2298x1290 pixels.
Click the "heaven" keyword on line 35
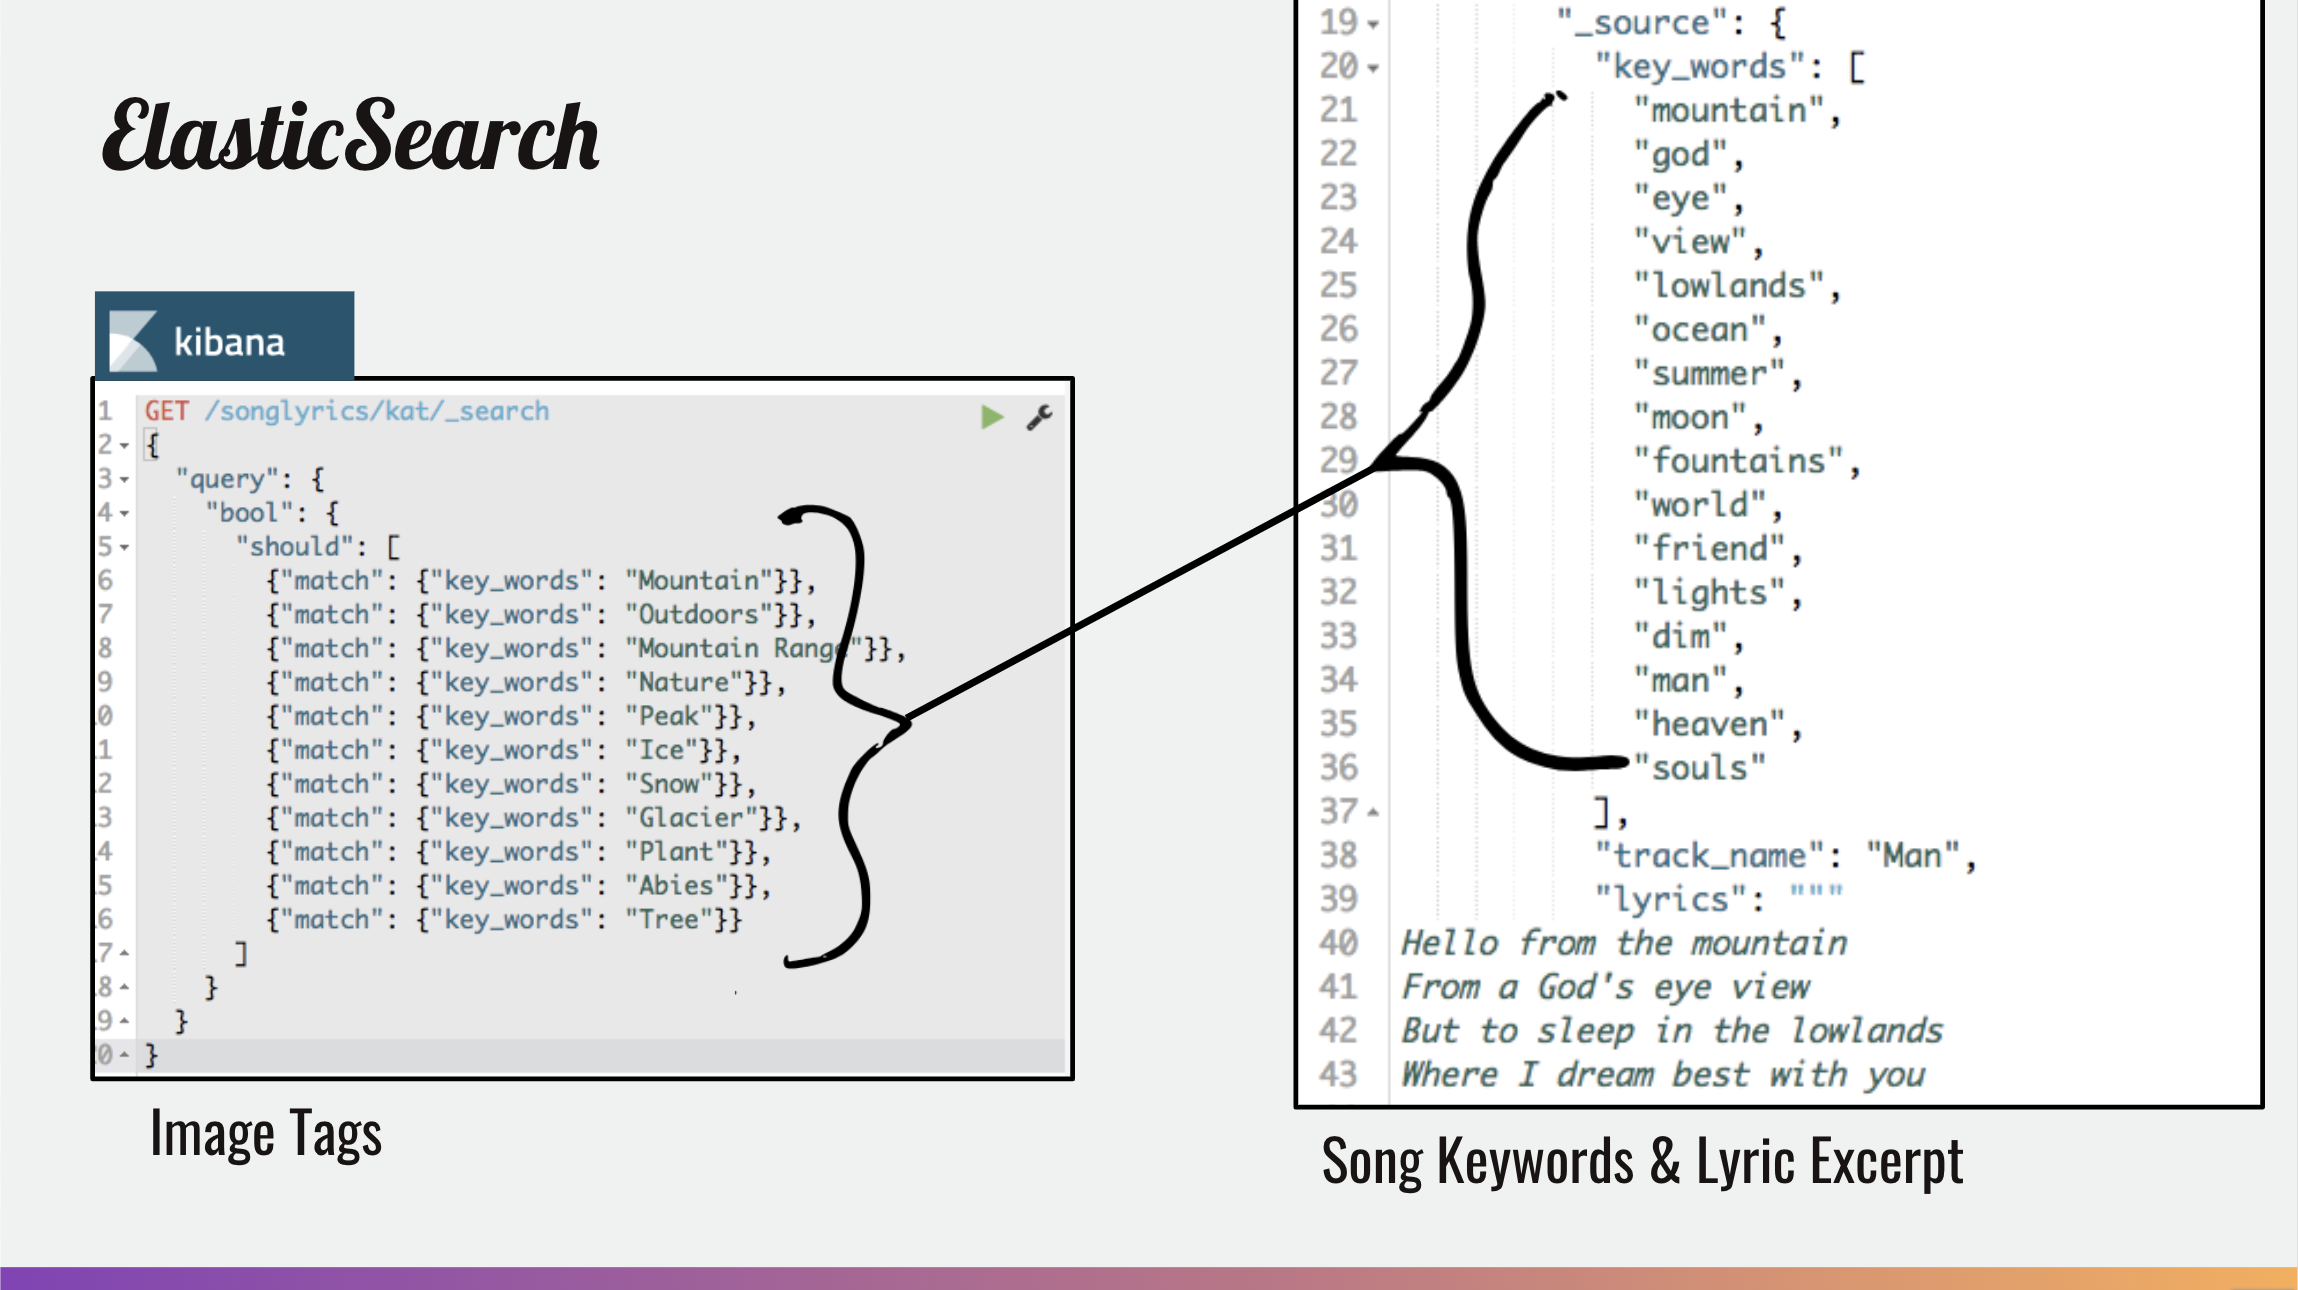click(x=1709, y=724)
